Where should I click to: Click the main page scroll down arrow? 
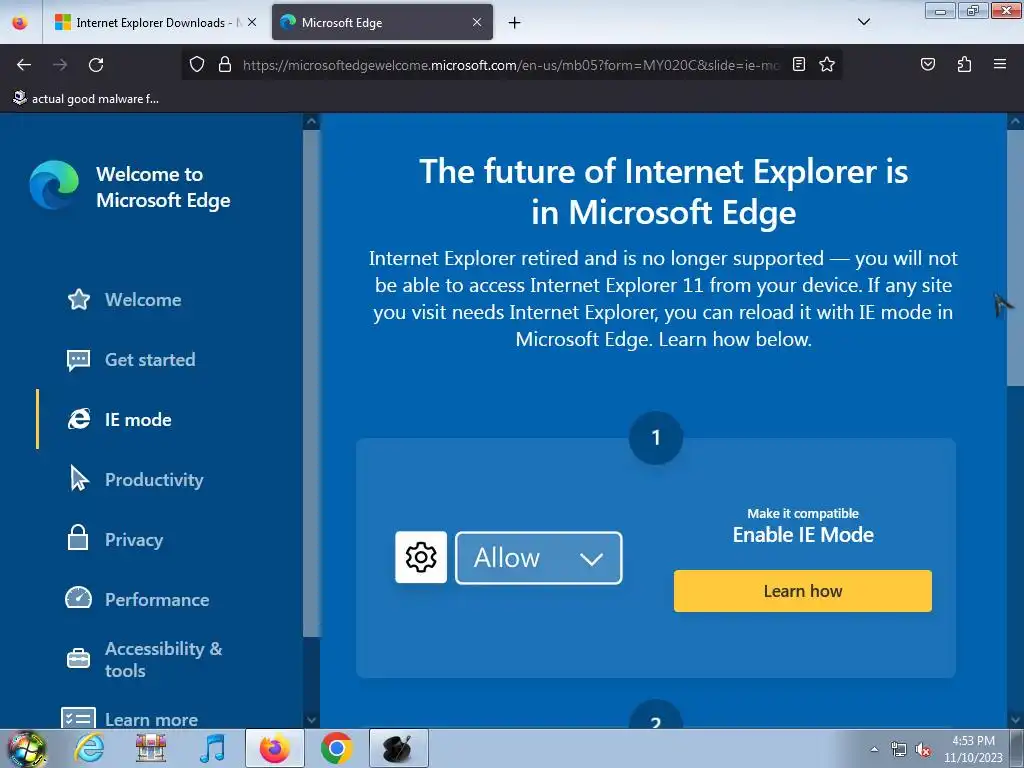coord(1016,720)
